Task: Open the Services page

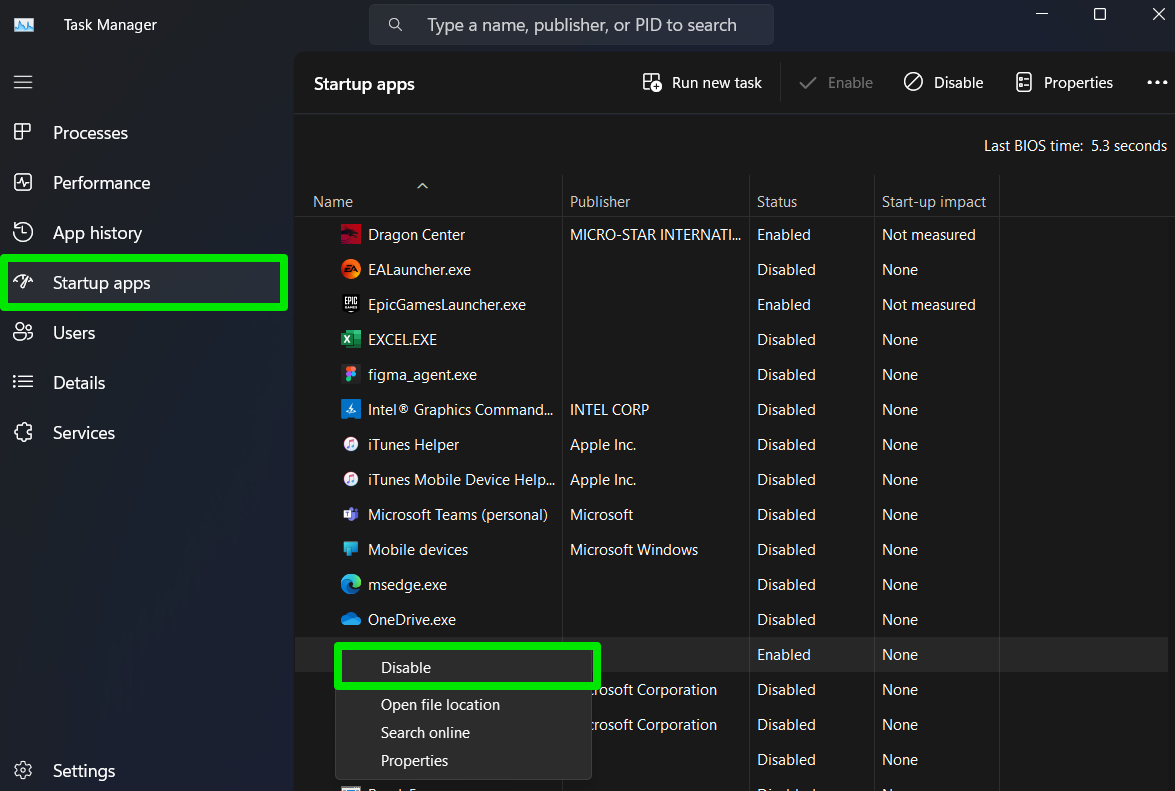Action: 83,433
